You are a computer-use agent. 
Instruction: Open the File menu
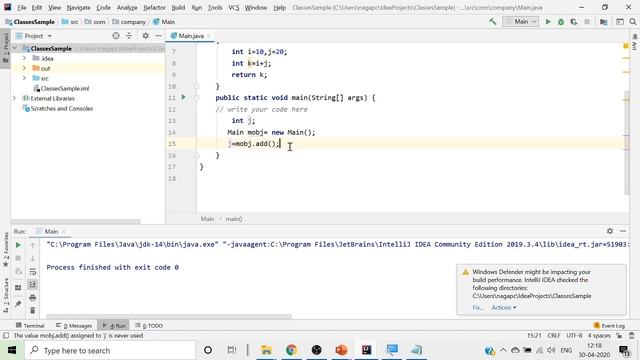tap(22, 7)
